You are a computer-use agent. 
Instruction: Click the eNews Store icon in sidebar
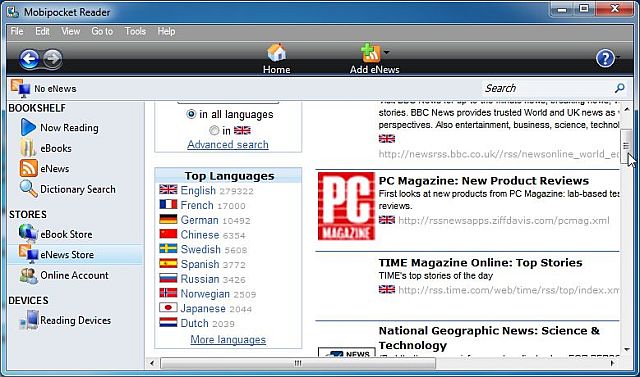point(29,254)
